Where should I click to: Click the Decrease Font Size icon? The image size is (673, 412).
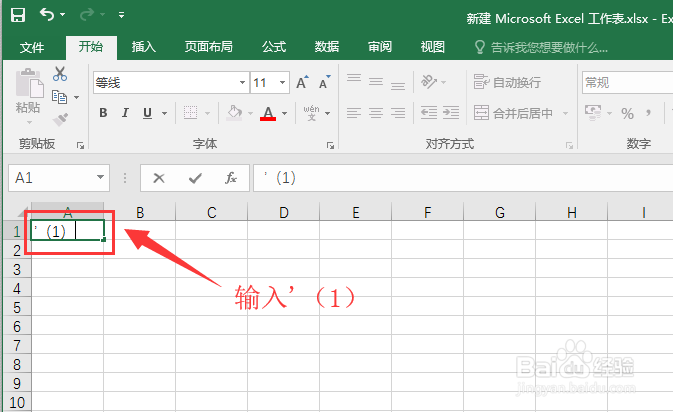[x=324, y=82]
